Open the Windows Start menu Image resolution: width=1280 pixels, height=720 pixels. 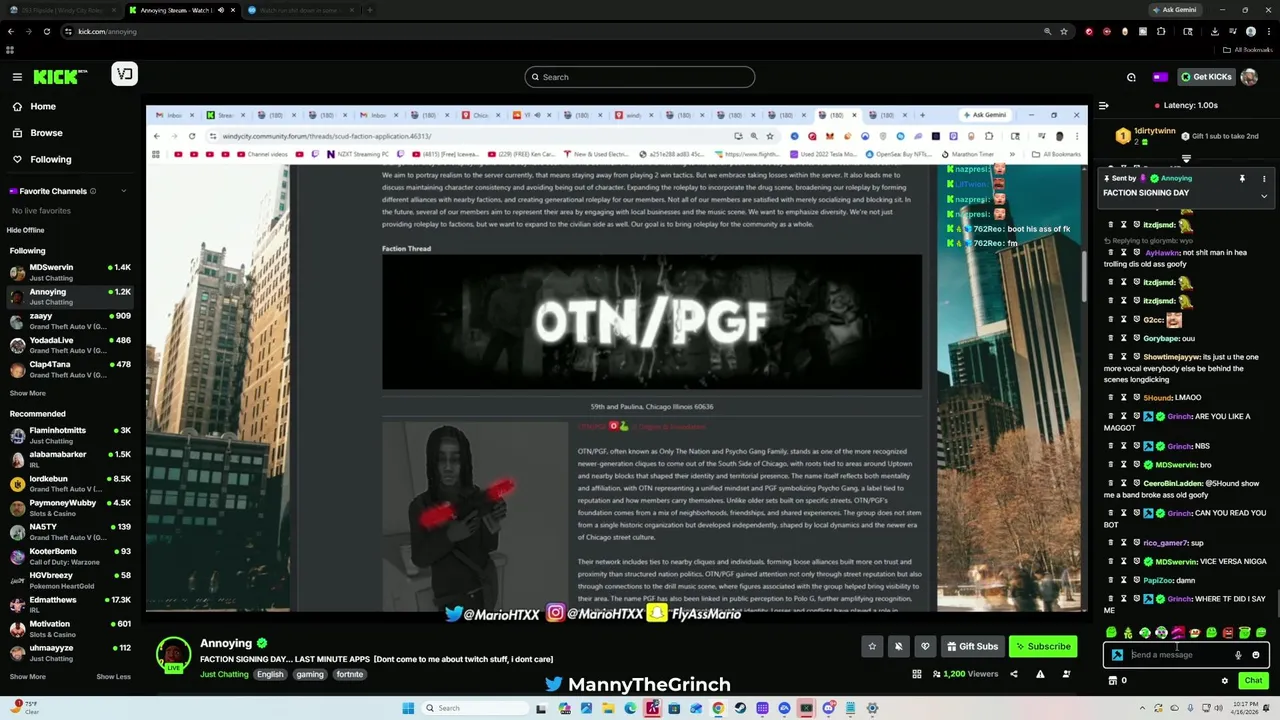pyautogui.click(x=408, y=708)
